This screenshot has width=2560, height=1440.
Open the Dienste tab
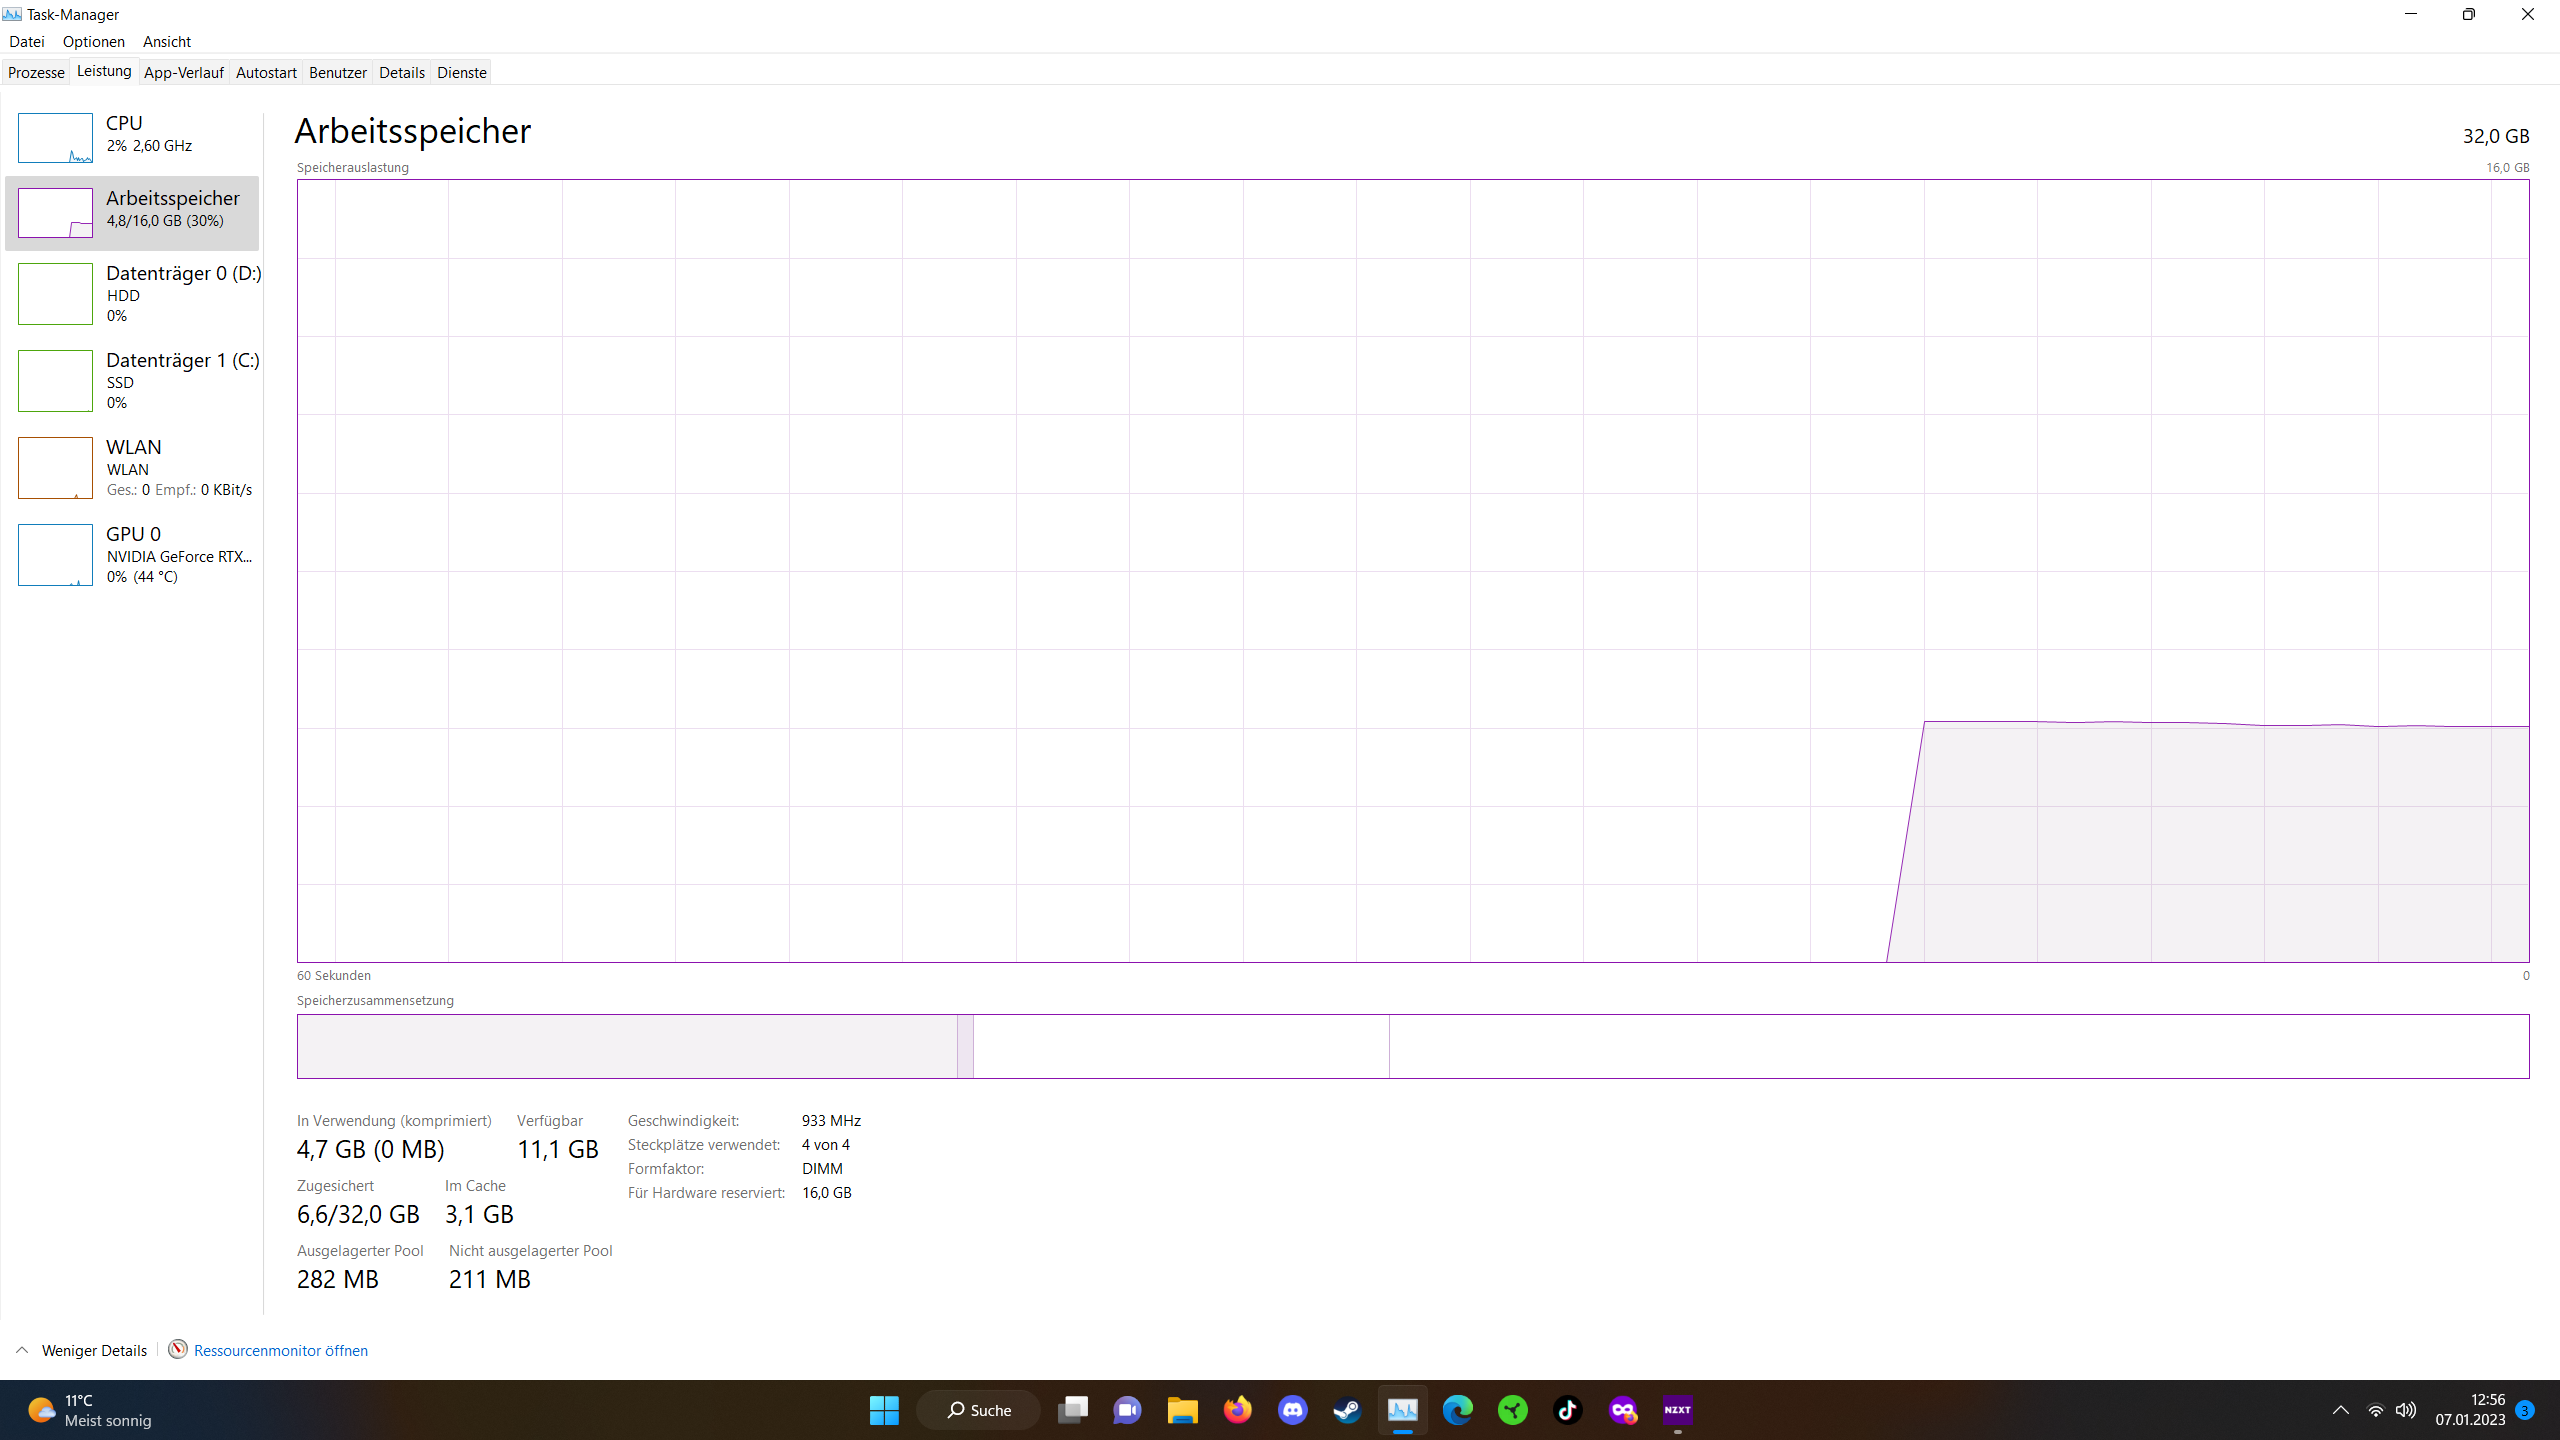(461, 72)
